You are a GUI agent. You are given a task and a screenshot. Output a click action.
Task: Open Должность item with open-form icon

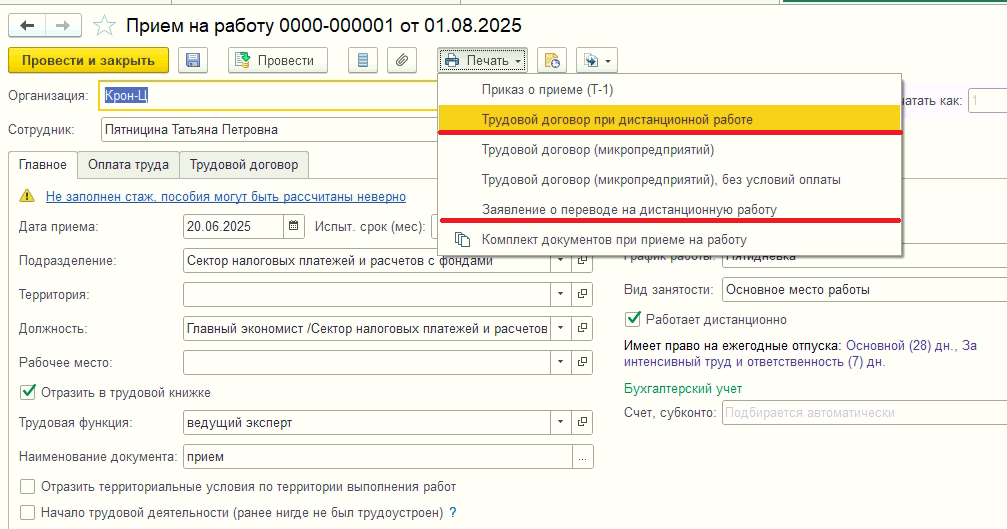point(582,328)
